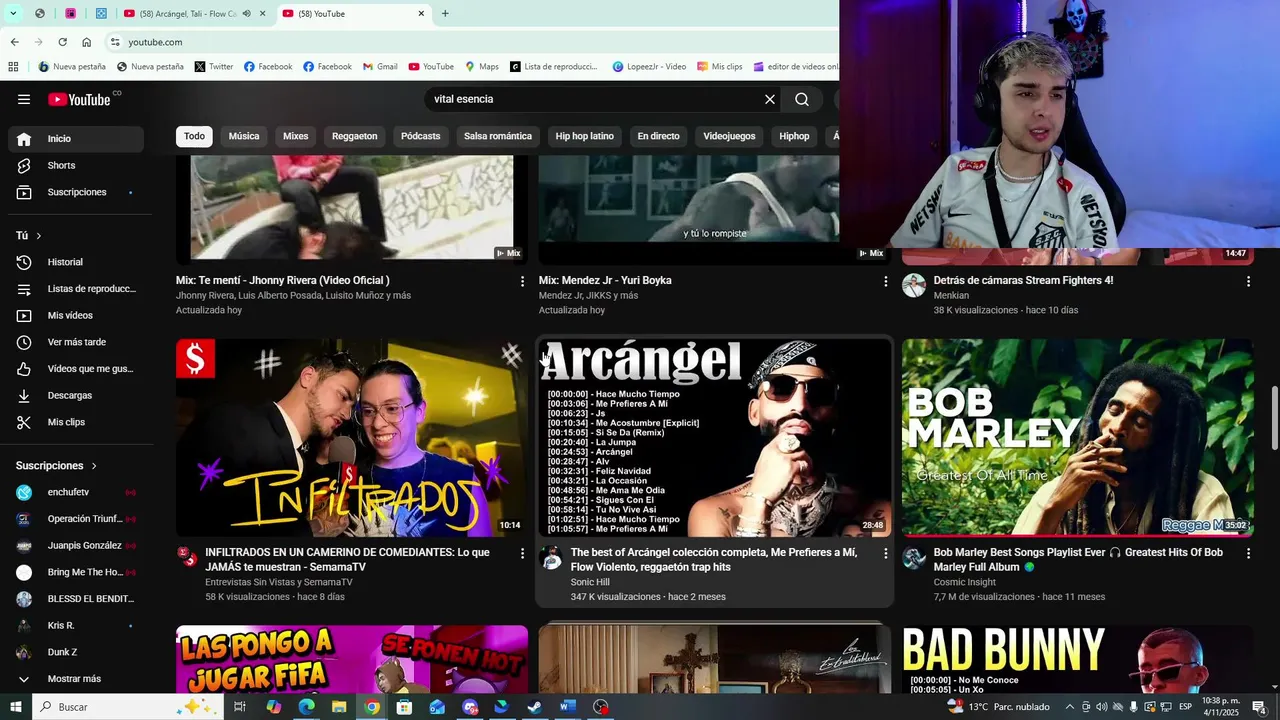Screen dimensions: 1280x720
Task: Select the Videojuegos filter chip
Action: [x=730, y=136]
